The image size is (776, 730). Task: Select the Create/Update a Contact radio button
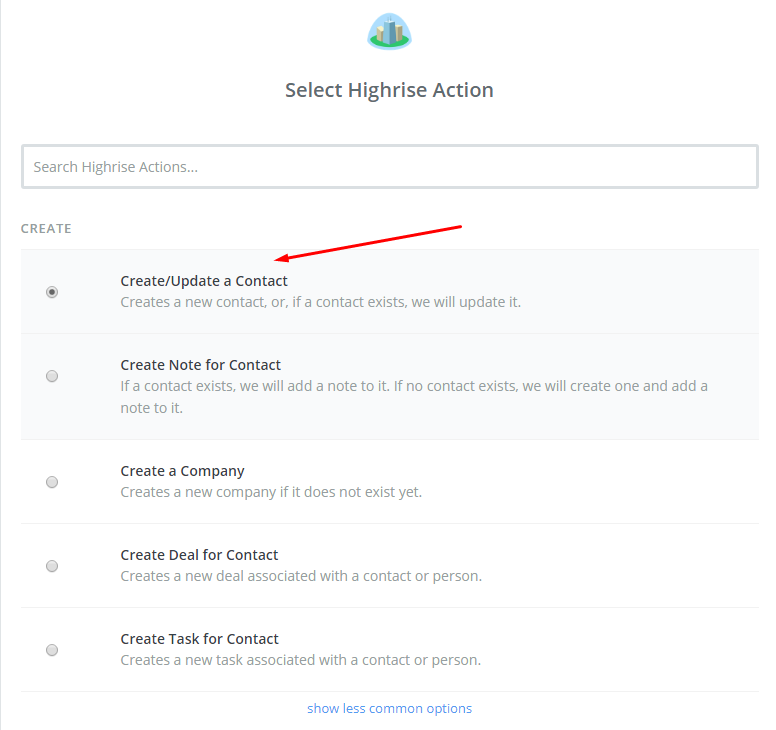tap(52, 292)
